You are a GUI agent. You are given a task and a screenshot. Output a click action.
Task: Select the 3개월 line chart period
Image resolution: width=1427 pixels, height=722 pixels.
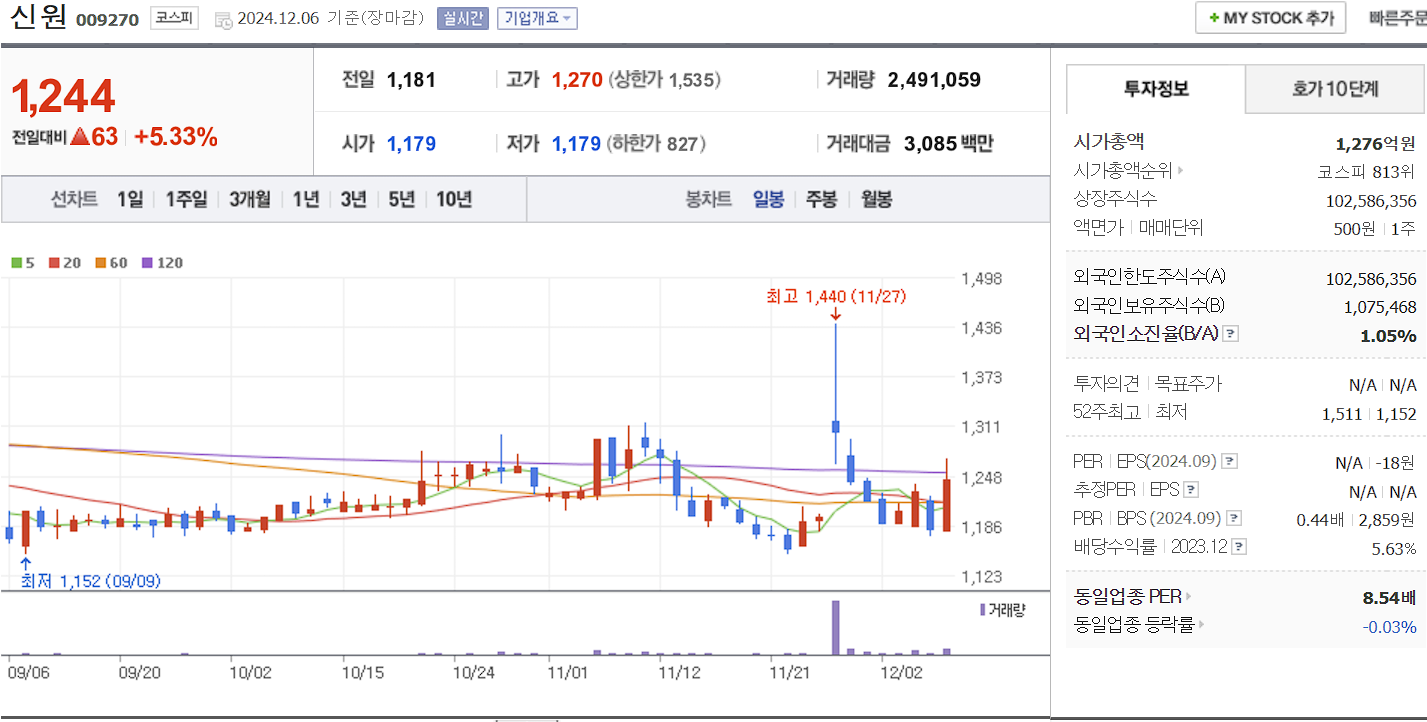point(249,199)
